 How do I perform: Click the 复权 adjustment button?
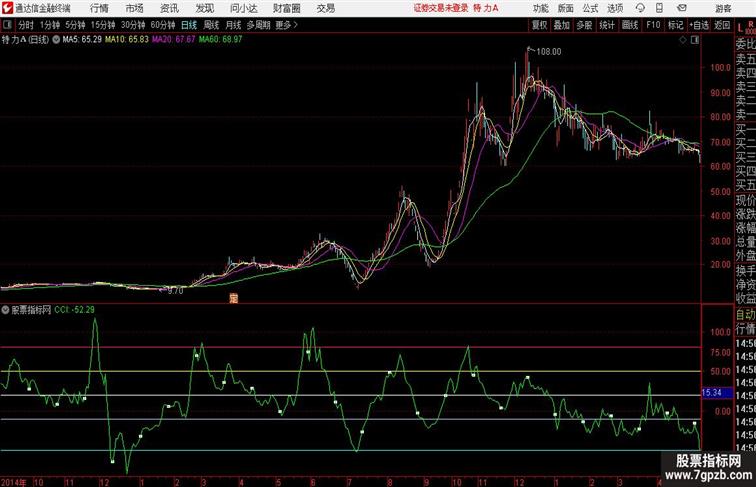540,25
